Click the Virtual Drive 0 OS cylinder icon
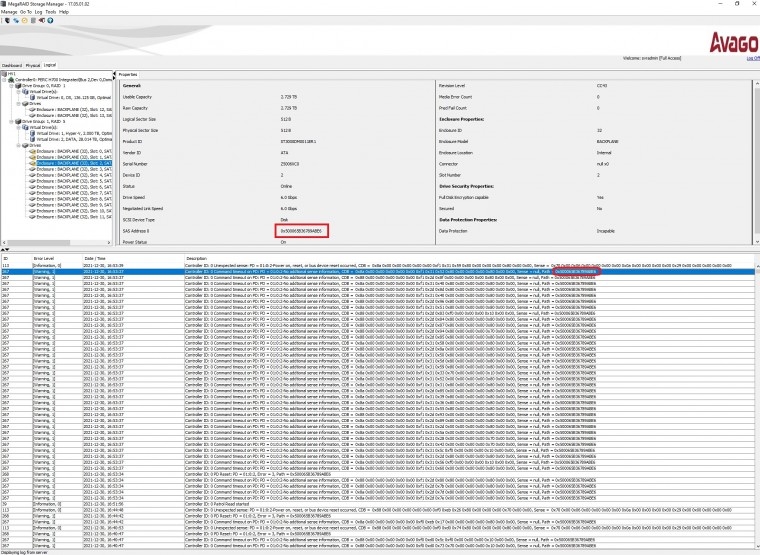This screenshot has width=760, height=555. [x=32, y=97]
